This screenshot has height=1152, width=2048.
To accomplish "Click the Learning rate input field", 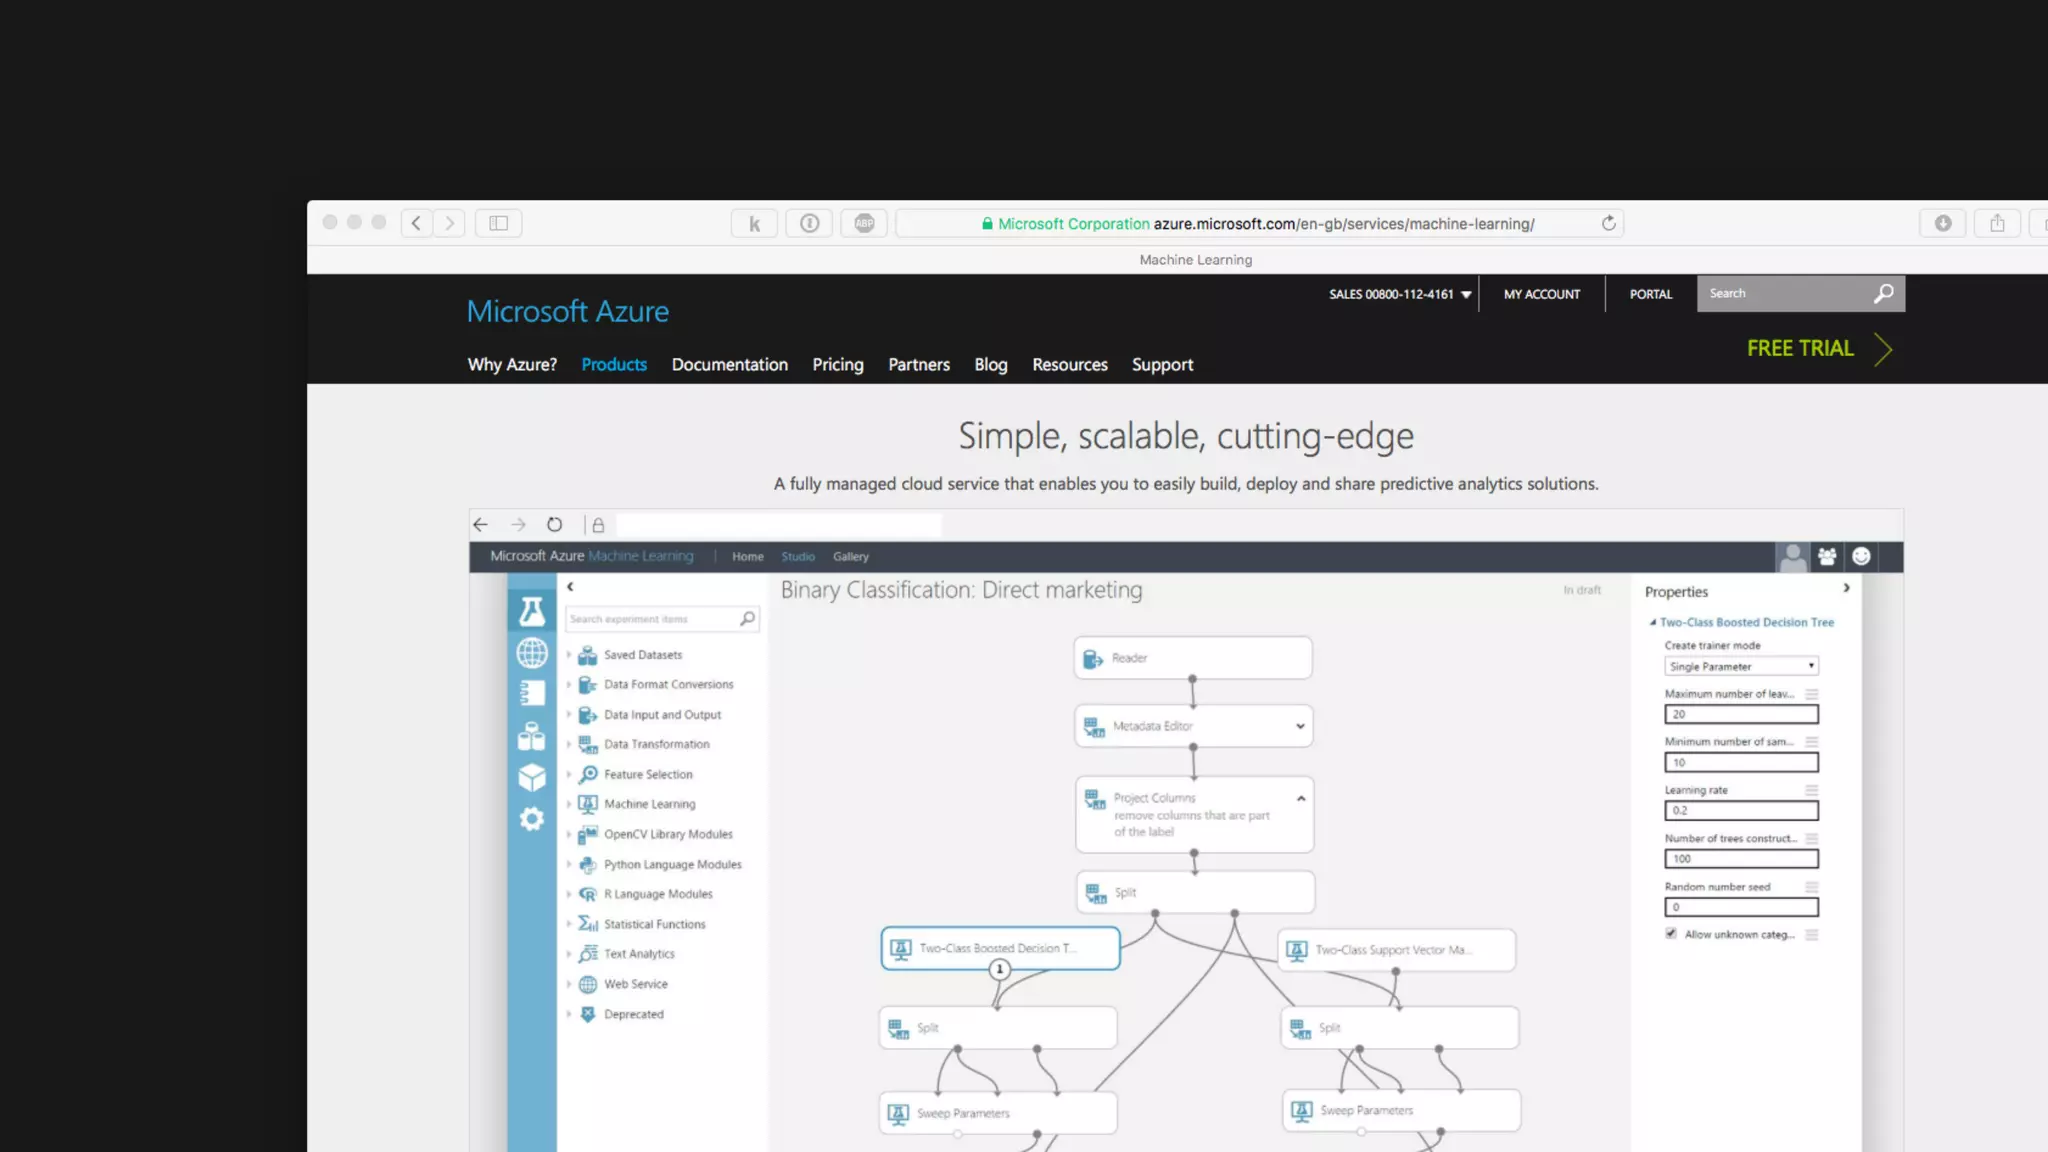I will pyautogui.click(x=1740, y=811).
